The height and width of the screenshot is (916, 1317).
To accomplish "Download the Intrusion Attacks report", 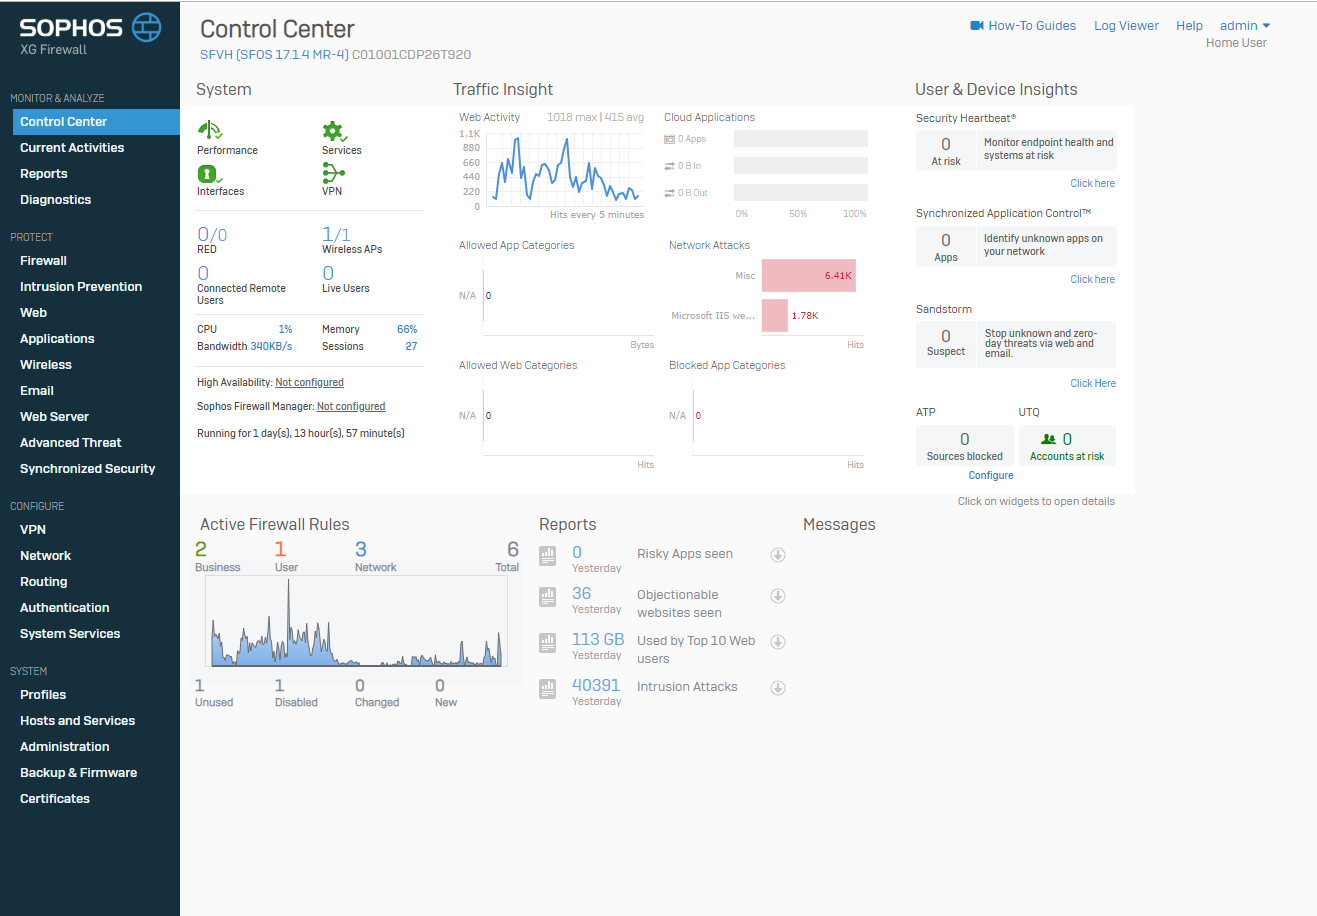I will (777, 687).
